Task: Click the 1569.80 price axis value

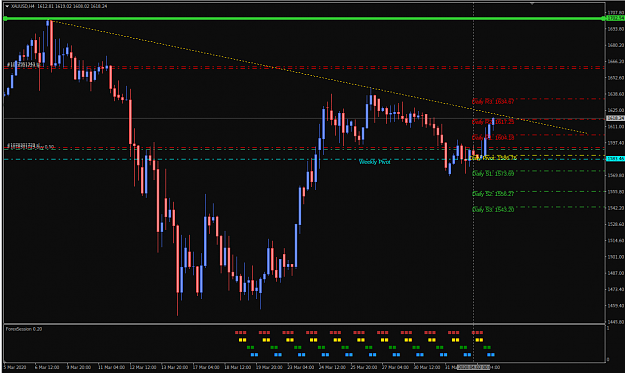Action: click(x=616, y=175)
